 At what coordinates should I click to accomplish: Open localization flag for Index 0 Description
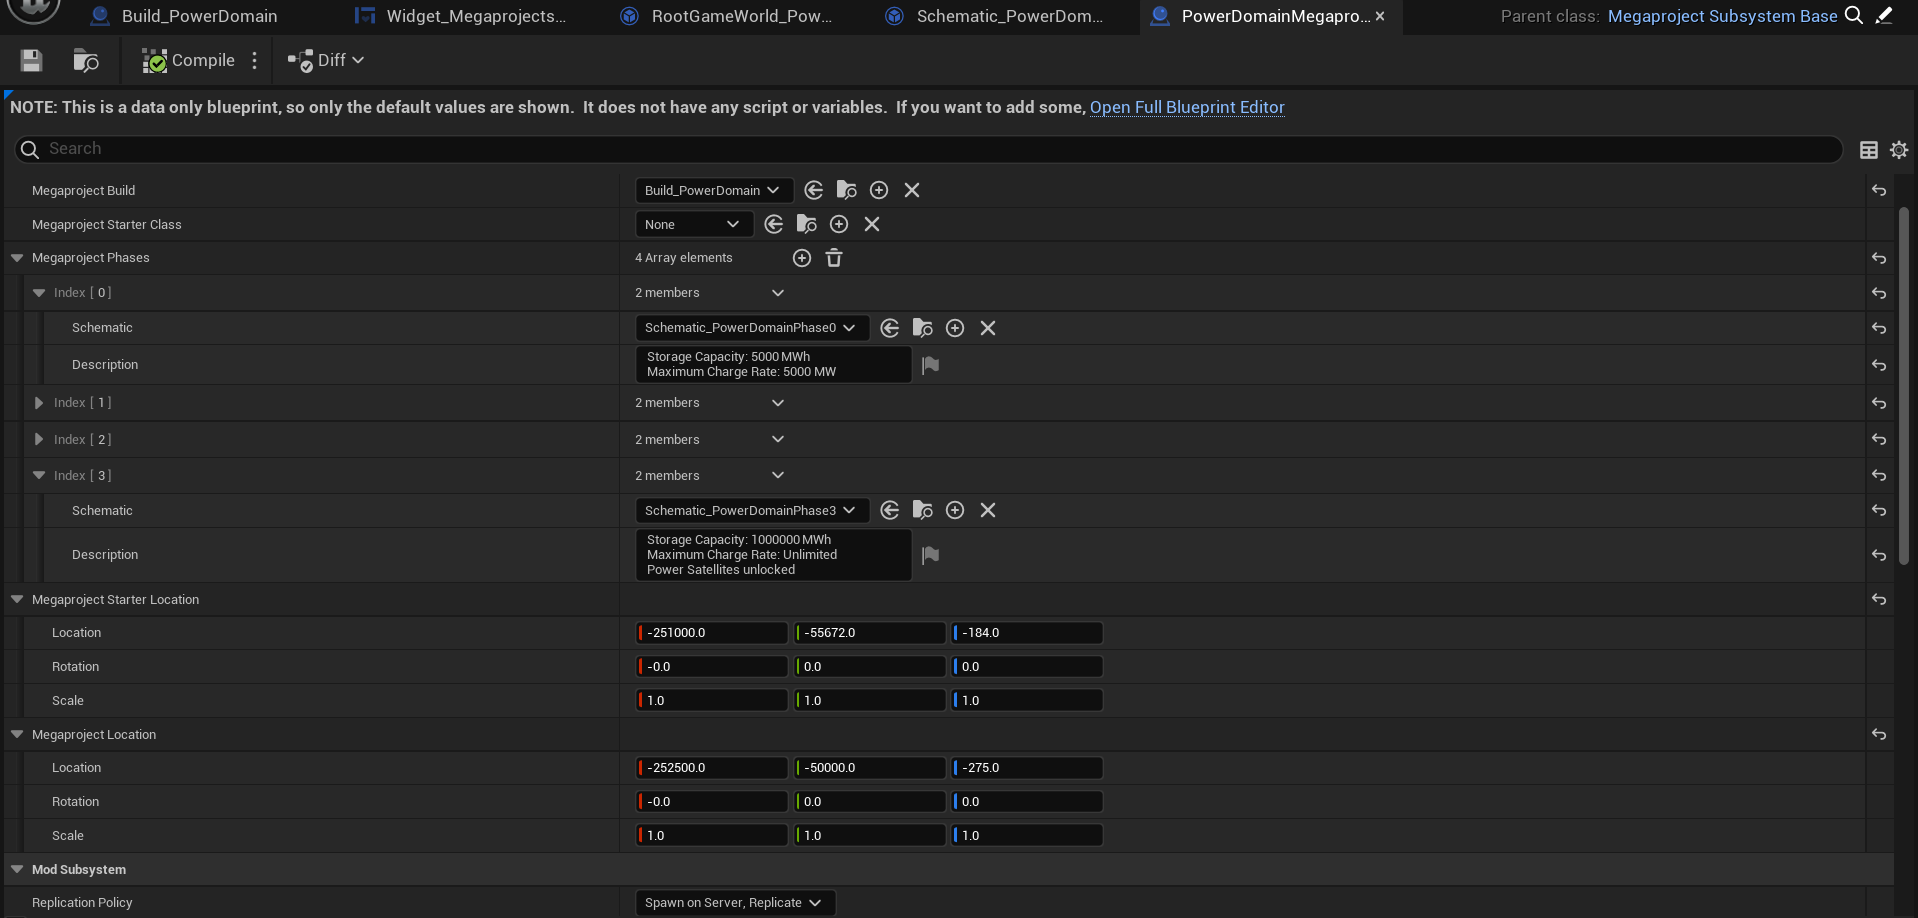pyautogui.click(x=930, y=365)
